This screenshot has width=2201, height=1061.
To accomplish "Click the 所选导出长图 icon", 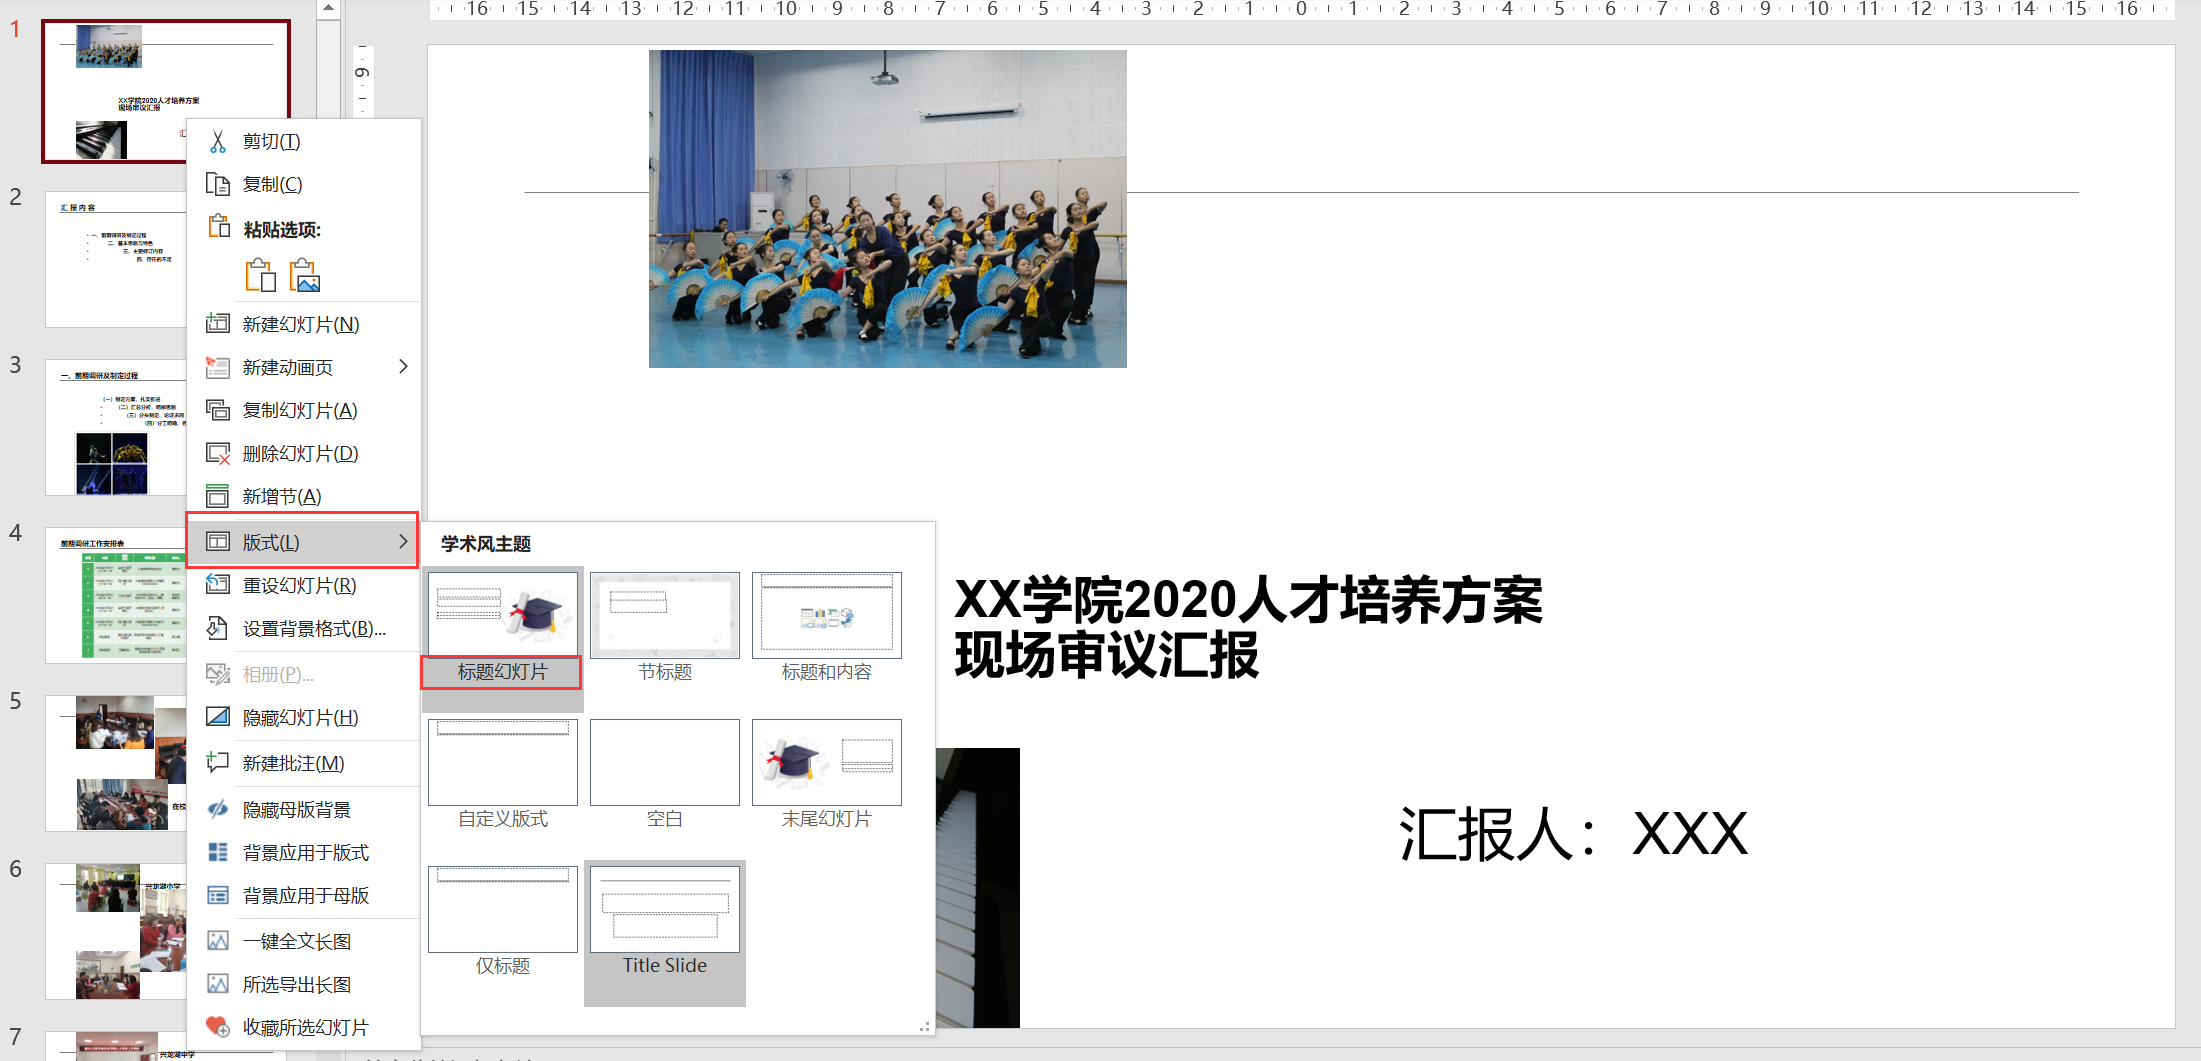I will 217,984.
